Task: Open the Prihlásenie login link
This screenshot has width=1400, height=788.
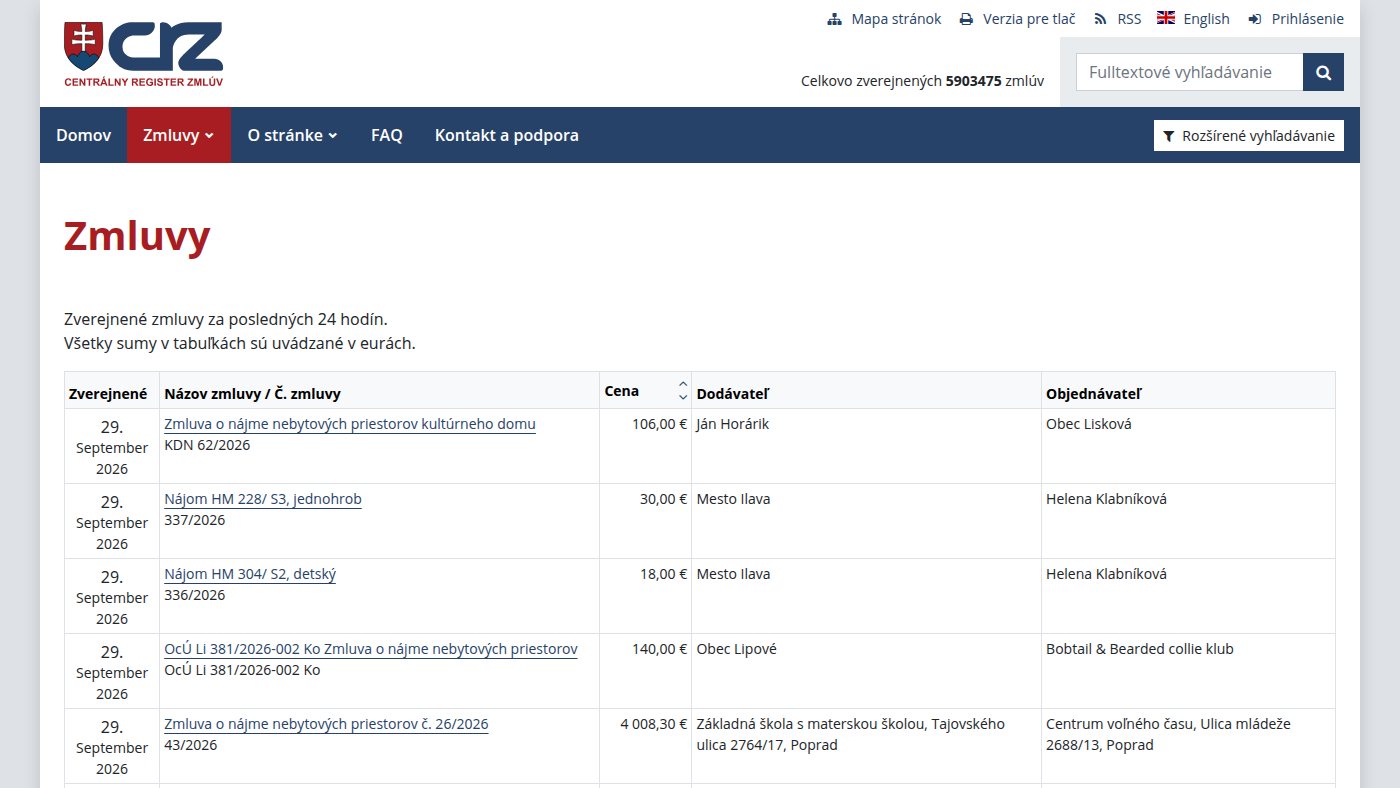Action: click(1308, 19)
